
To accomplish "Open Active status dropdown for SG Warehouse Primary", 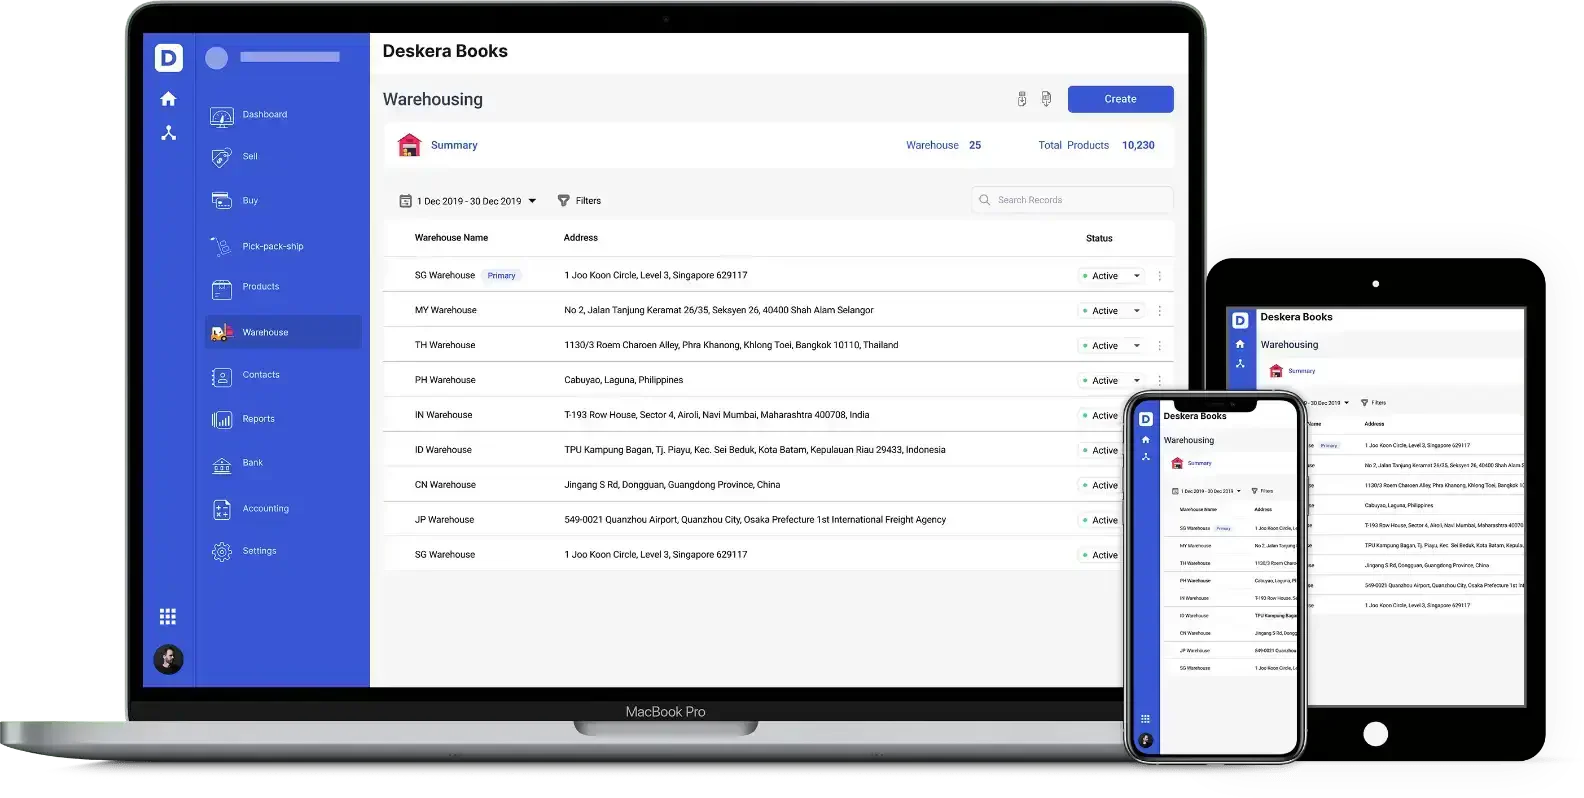I will pyautogui.click(x=1111, y=276).
